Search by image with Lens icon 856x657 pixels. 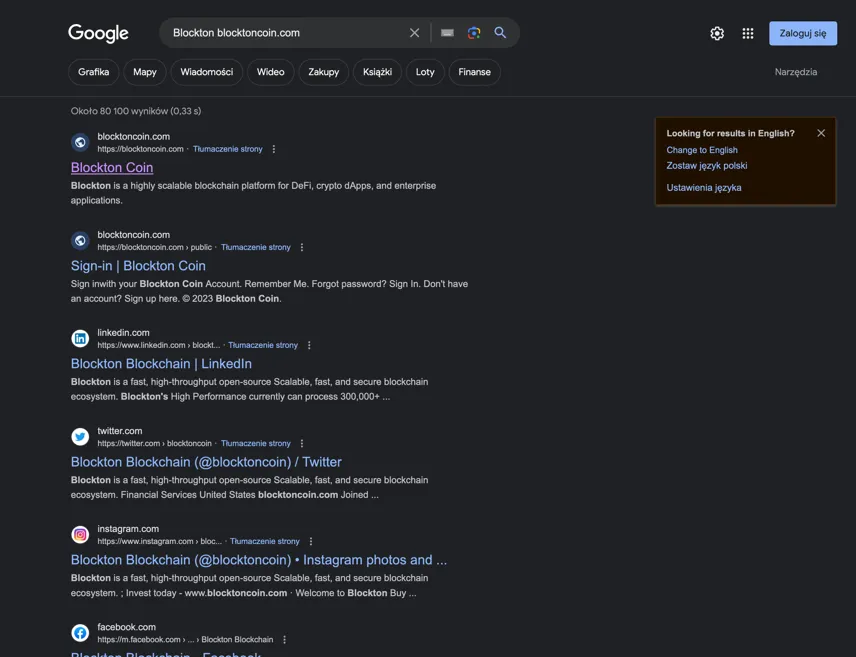pos(474,33)
